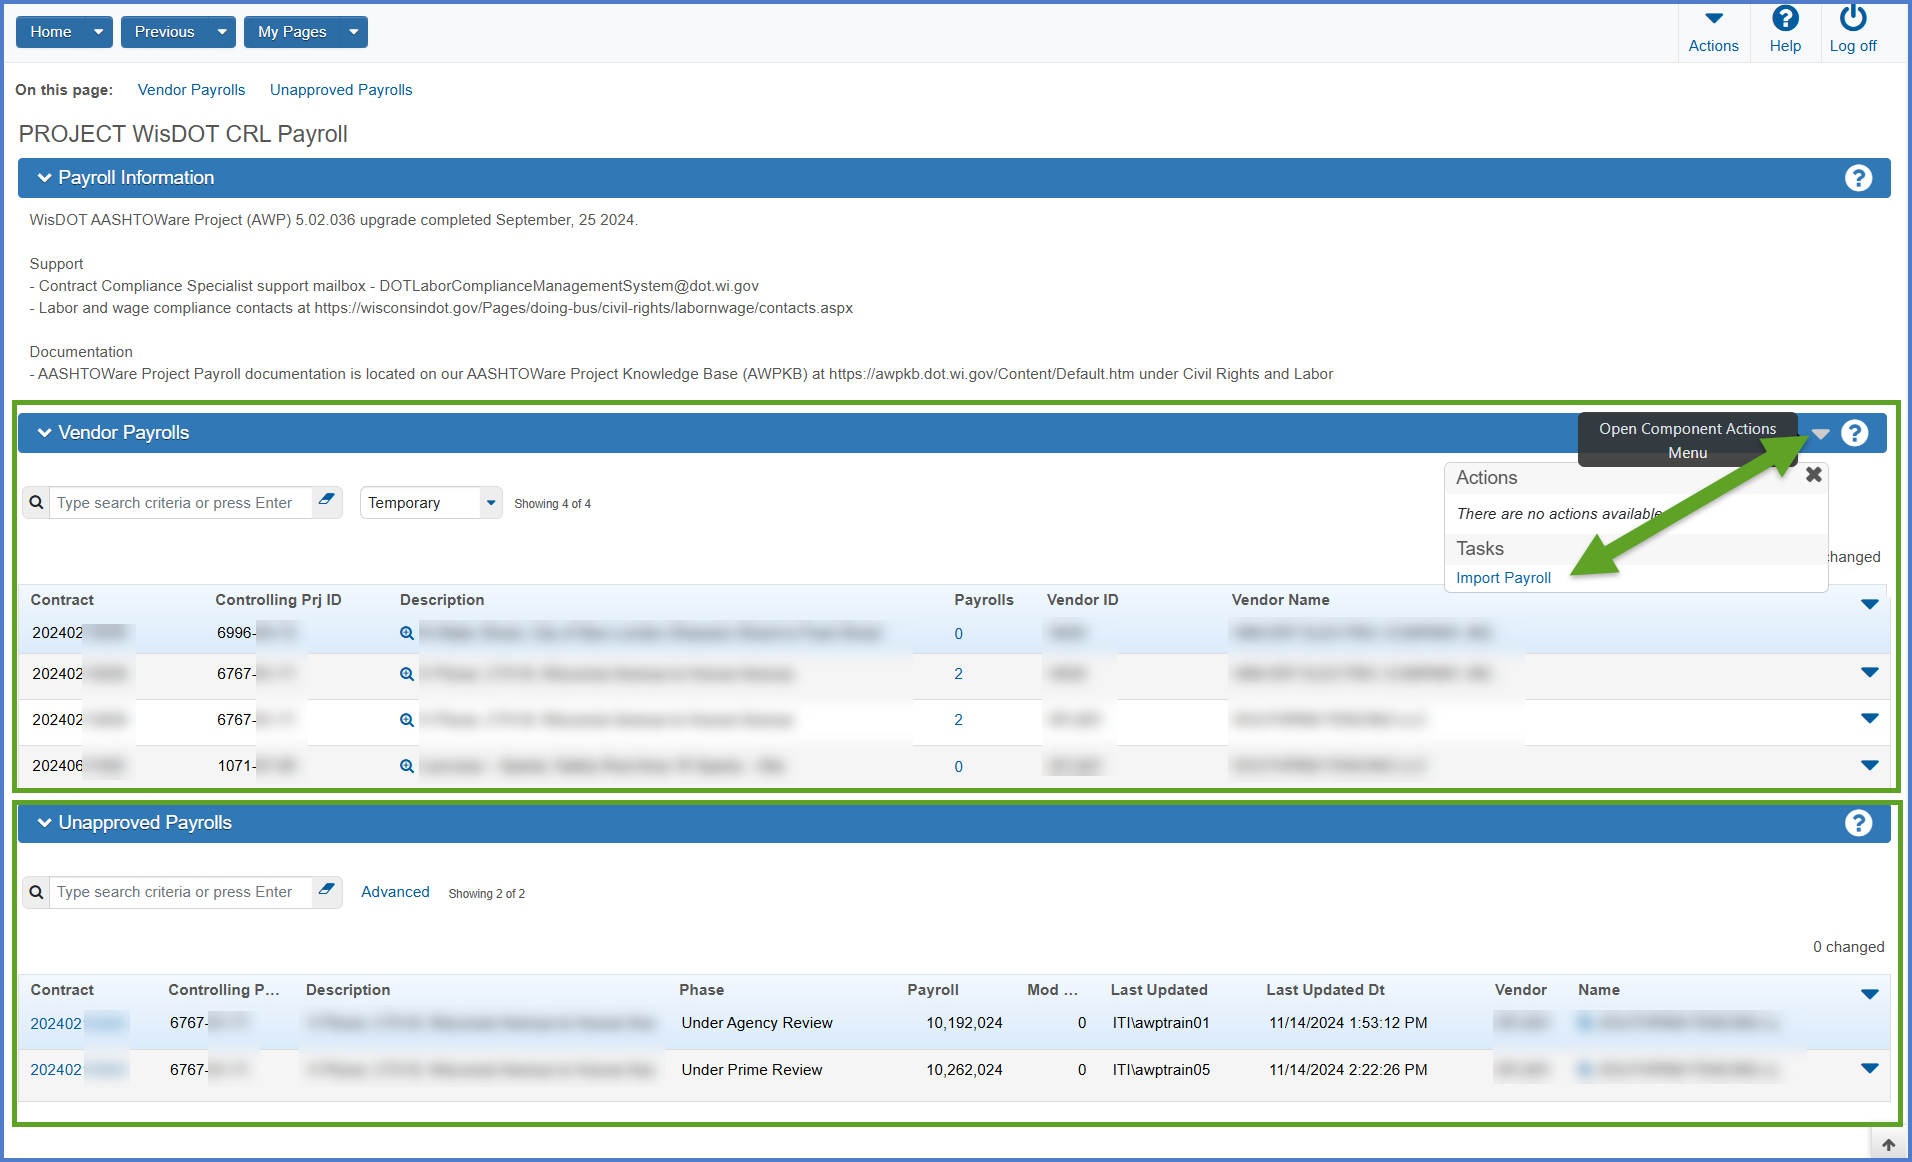1912x1162 pixels.
Task: Select the 11/14/2024 2:22:26 PM timestamp
Action: click(1348, 1070)
